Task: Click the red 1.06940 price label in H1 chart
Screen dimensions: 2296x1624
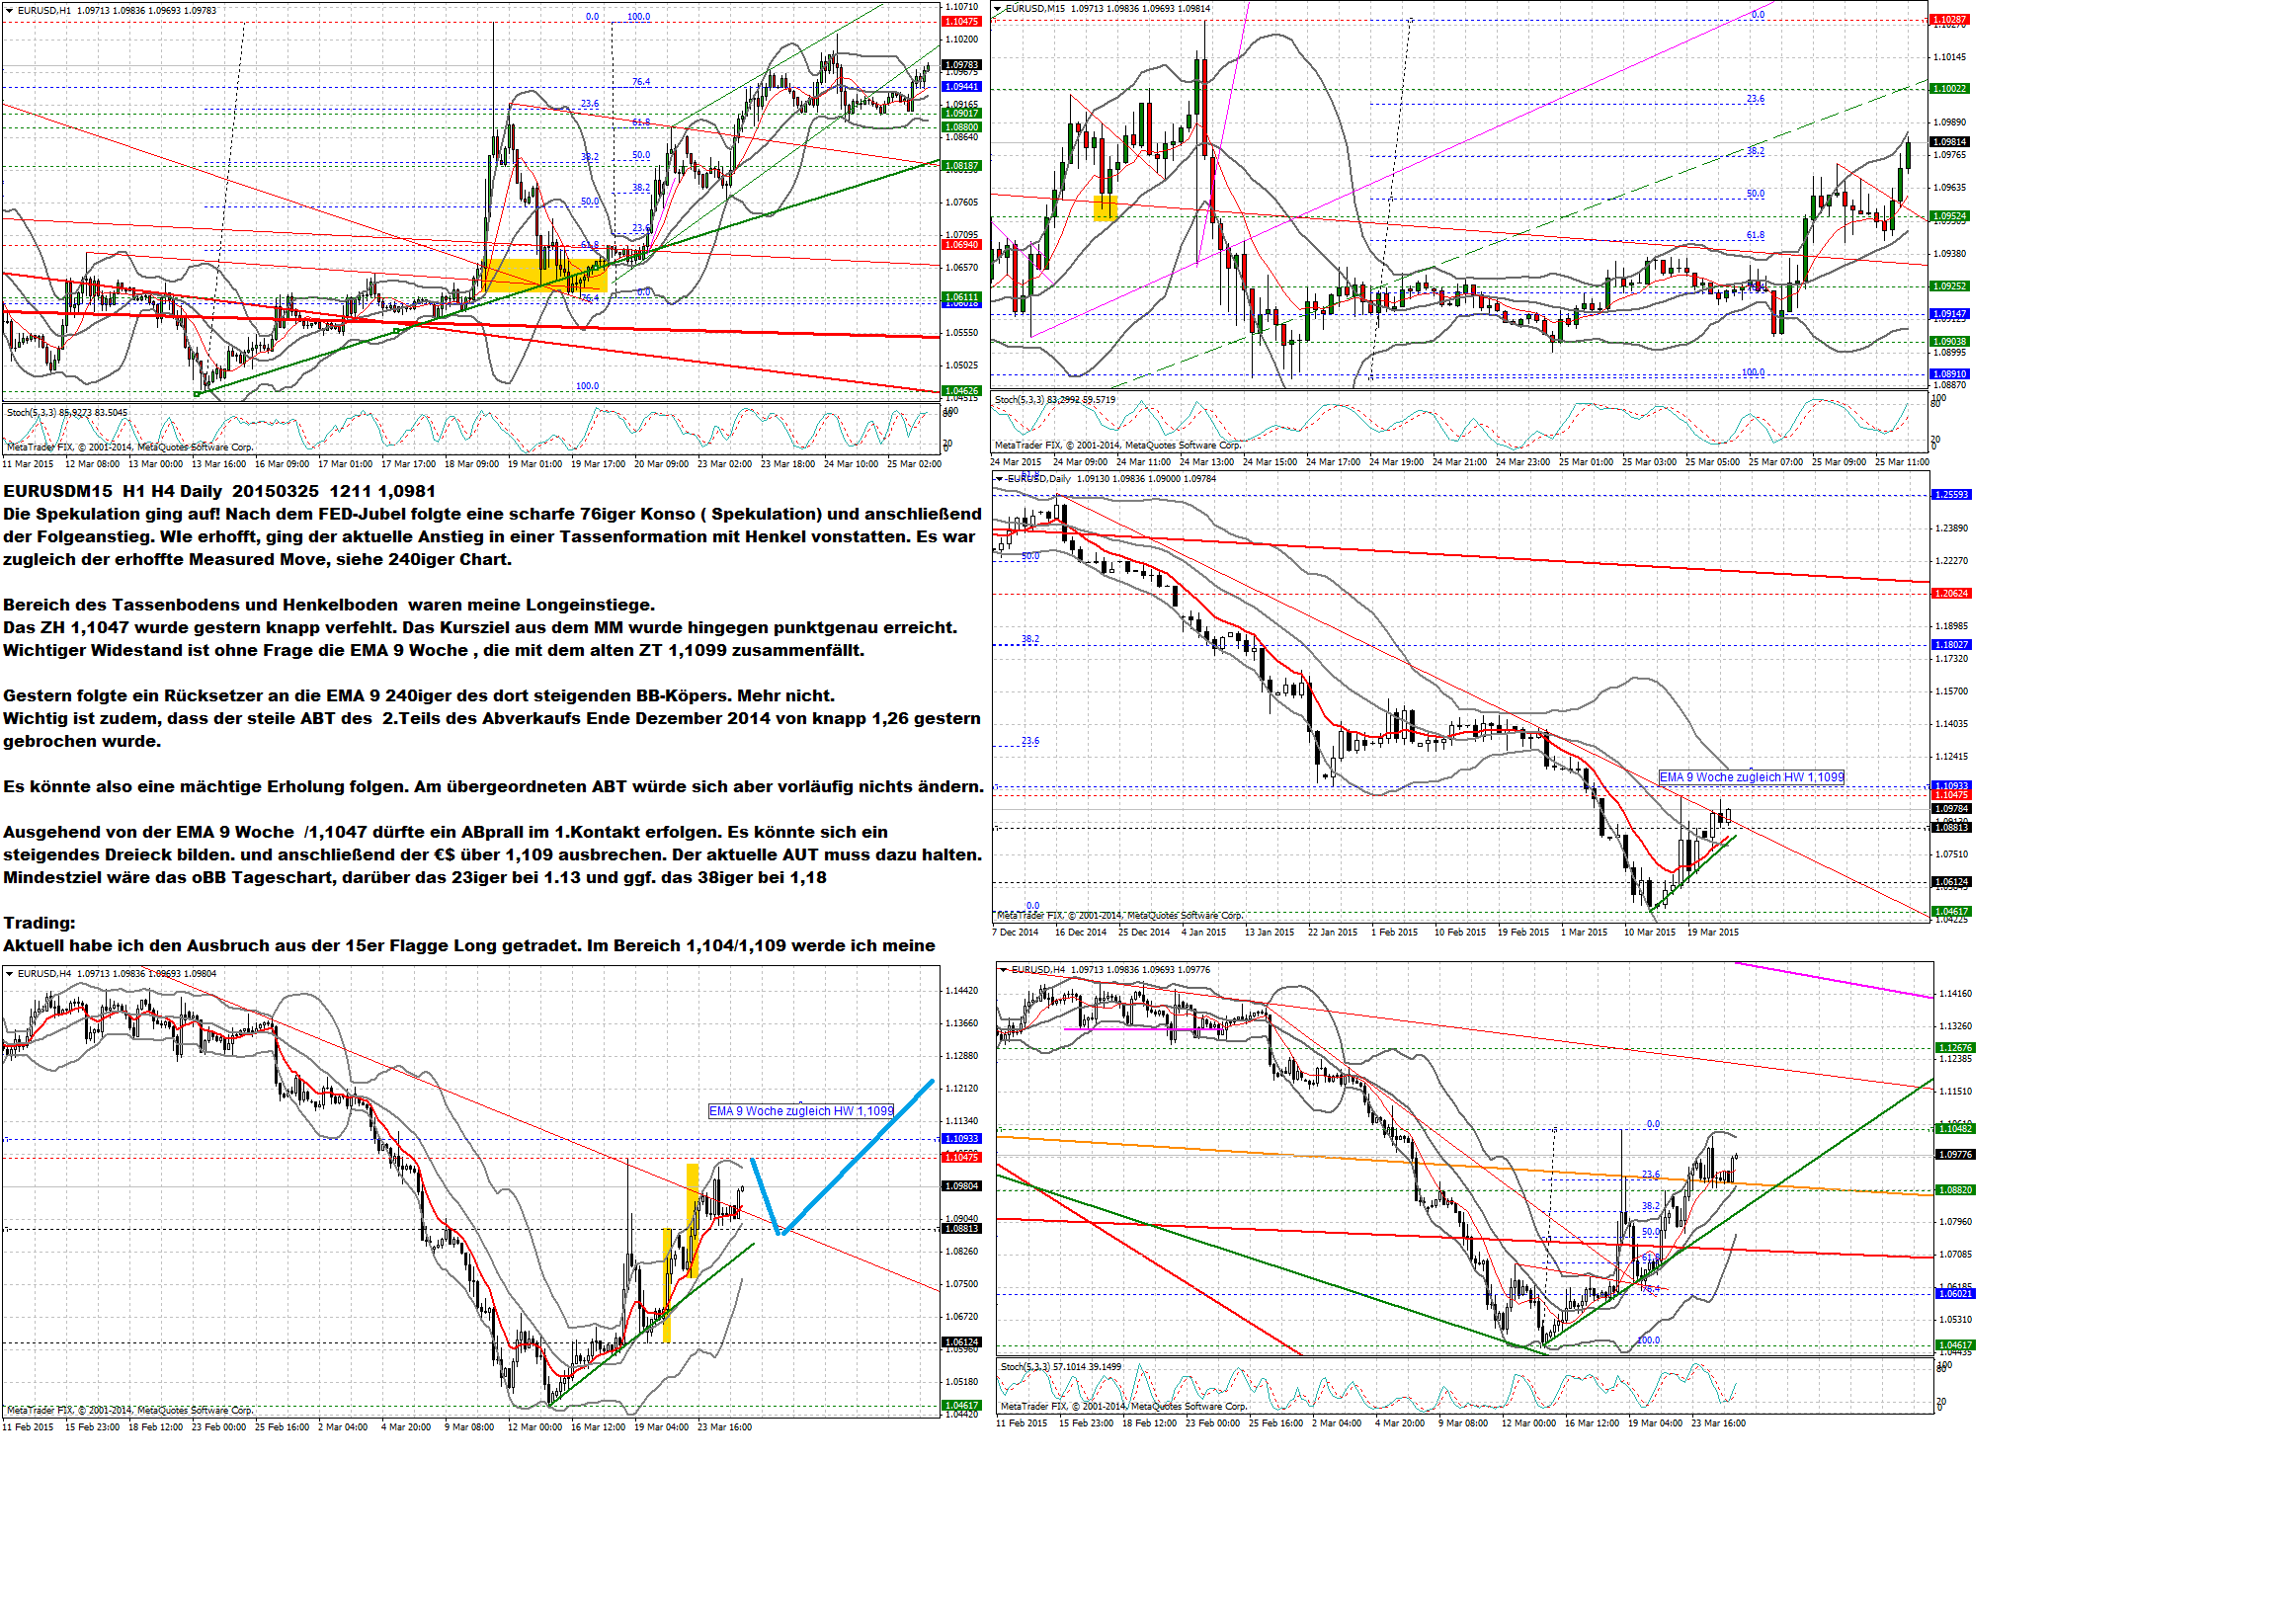Action: coord(962,245)
